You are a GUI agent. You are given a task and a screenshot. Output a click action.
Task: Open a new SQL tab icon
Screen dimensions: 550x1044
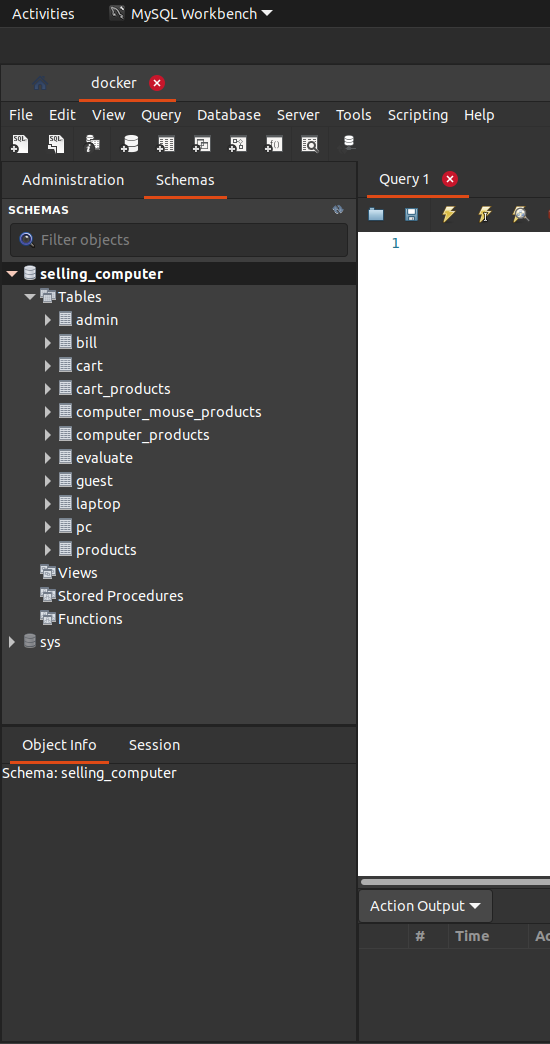coord(20,143)
